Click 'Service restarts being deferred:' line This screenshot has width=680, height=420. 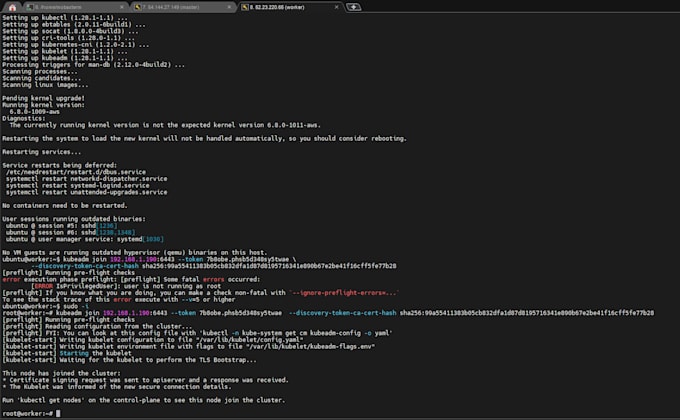59,165
